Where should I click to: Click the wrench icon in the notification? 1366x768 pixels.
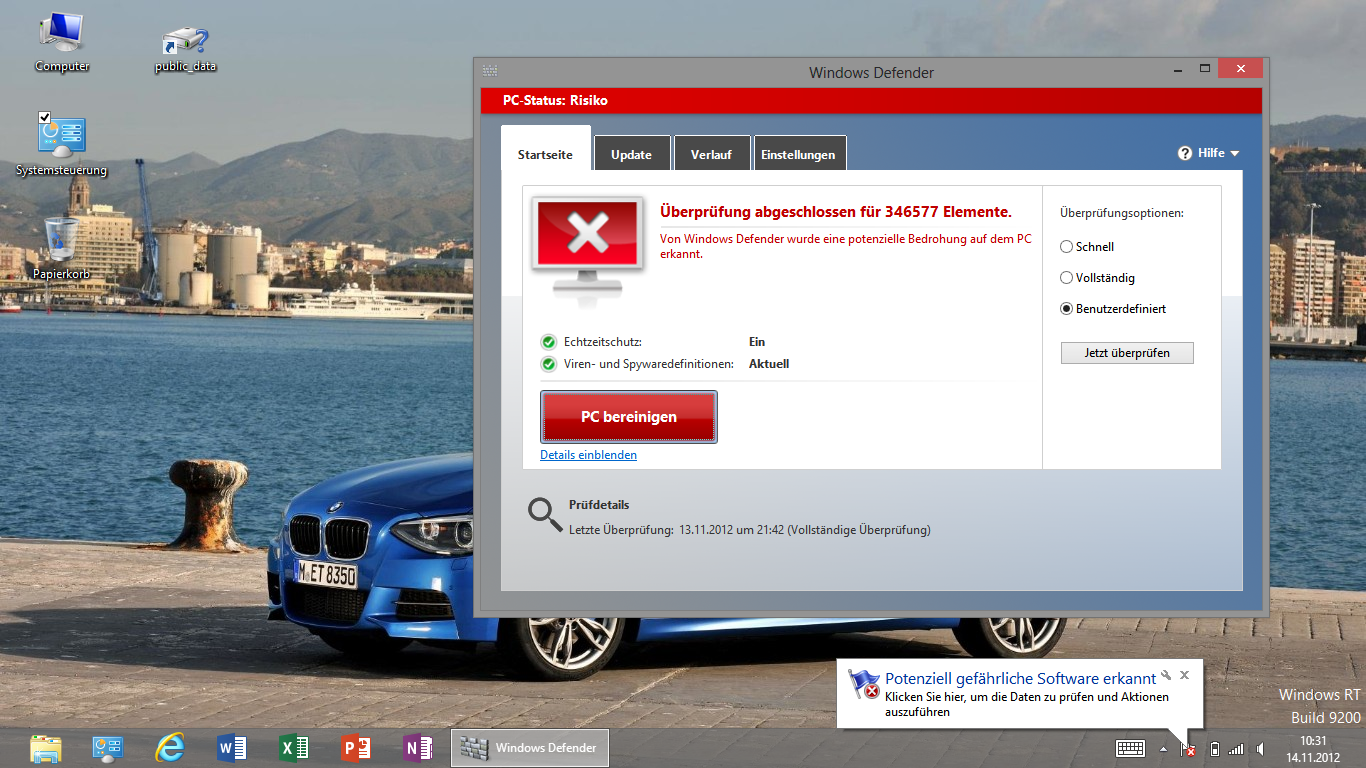pyautogui.click(x=1166, y=675)
